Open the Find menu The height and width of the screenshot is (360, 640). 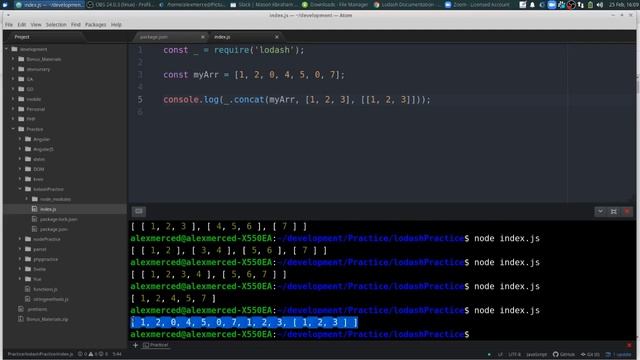coord(76,25)
